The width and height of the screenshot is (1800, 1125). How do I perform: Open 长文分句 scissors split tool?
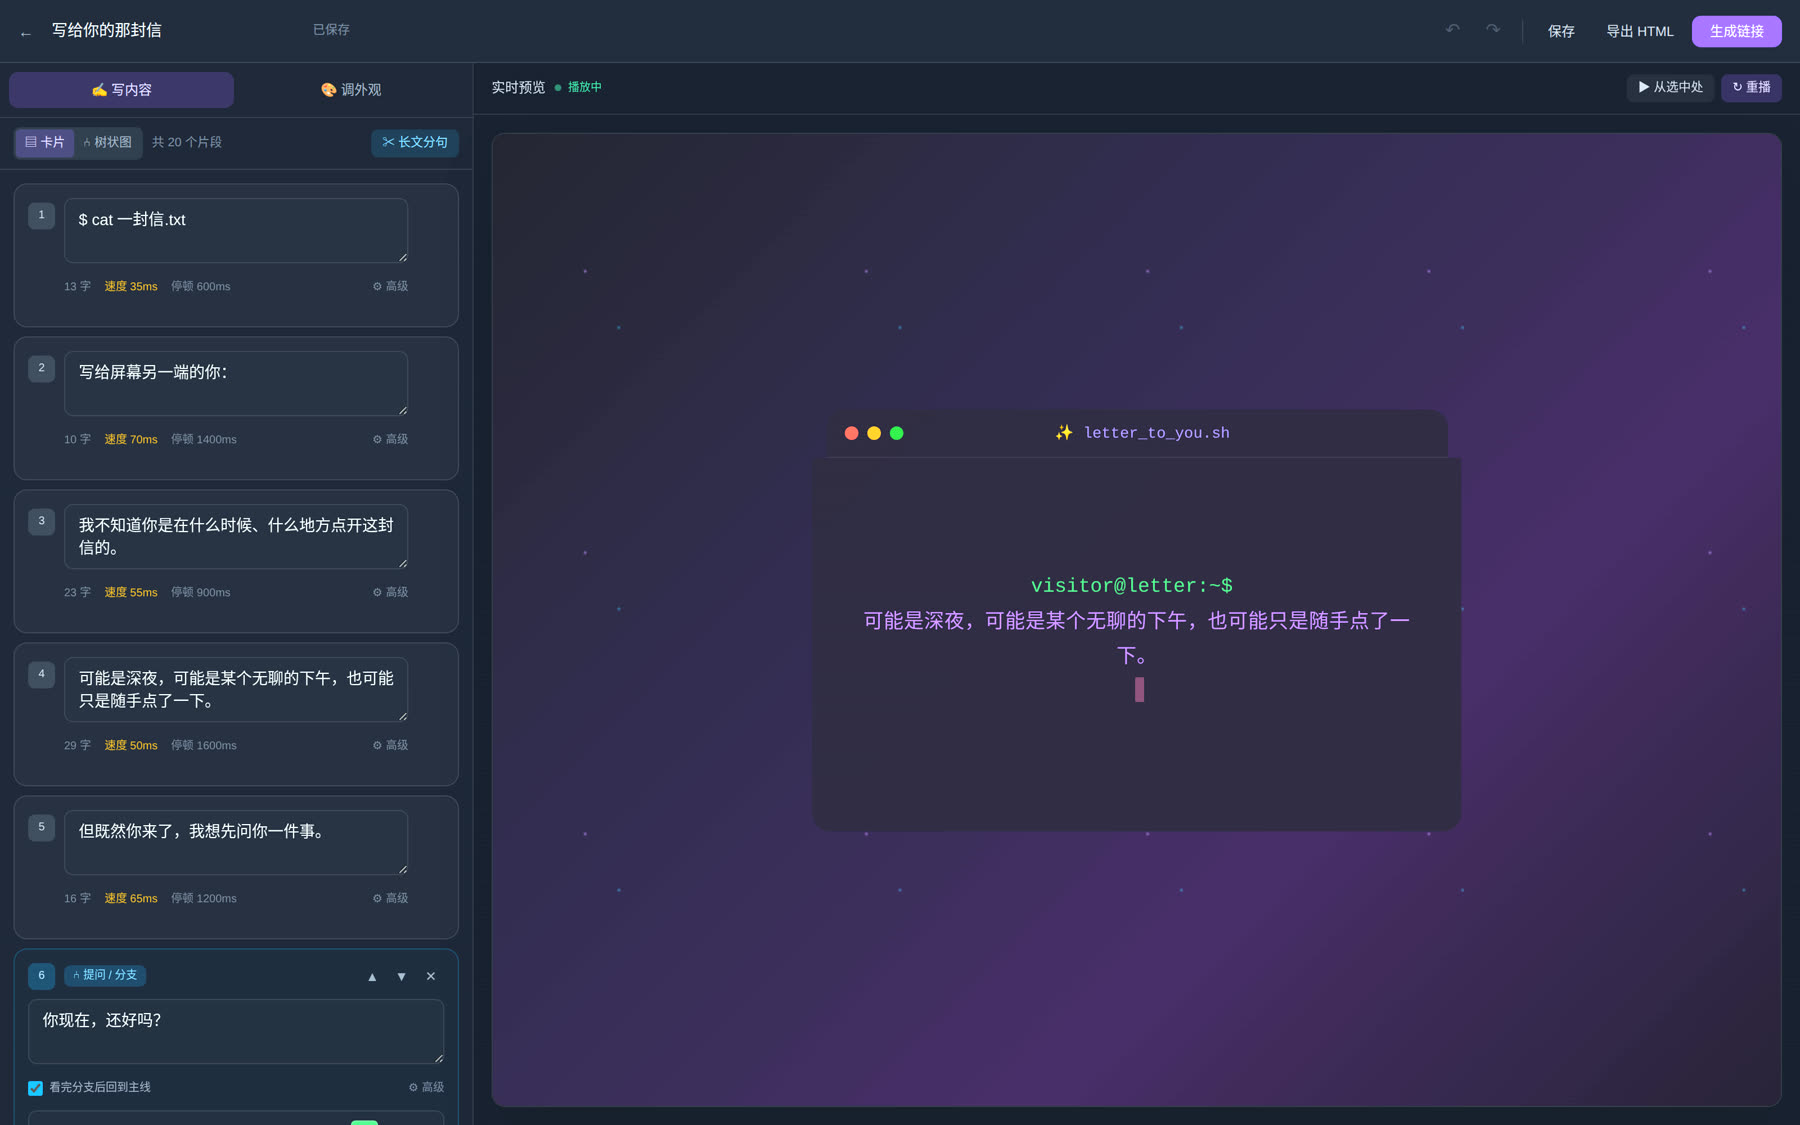[x=415, y=142]
